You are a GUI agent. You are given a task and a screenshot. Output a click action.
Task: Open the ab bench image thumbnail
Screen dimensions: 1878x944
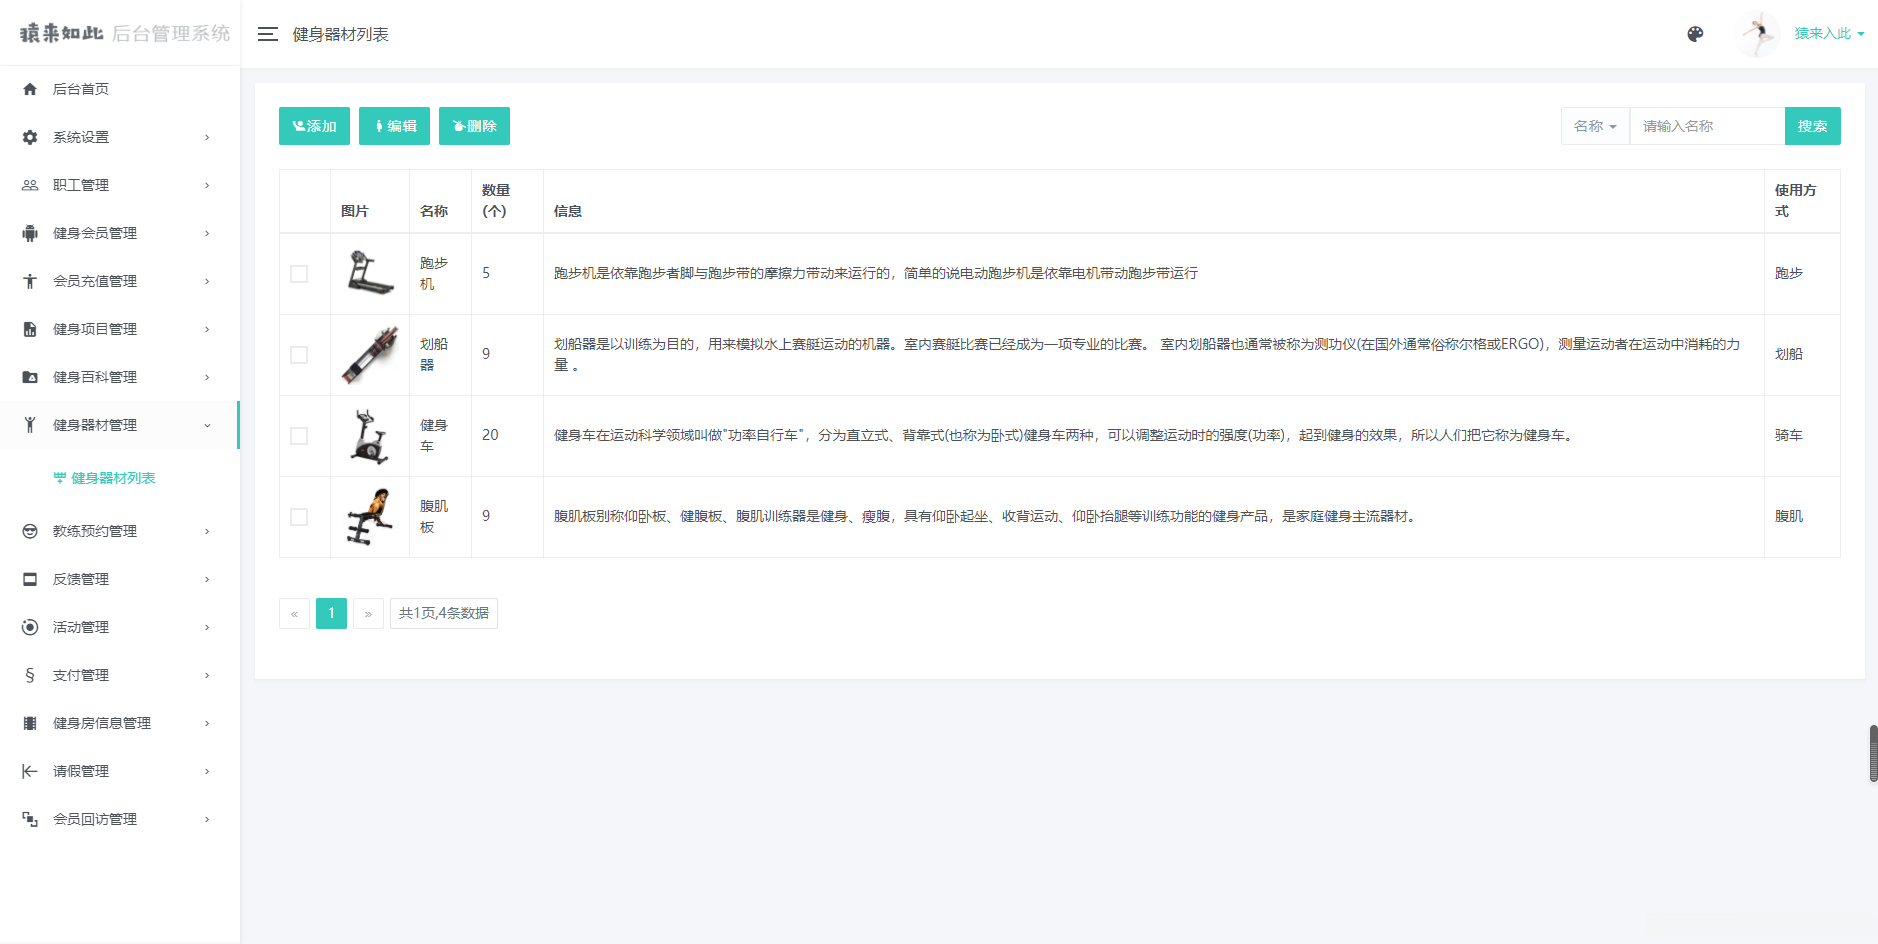370,516
